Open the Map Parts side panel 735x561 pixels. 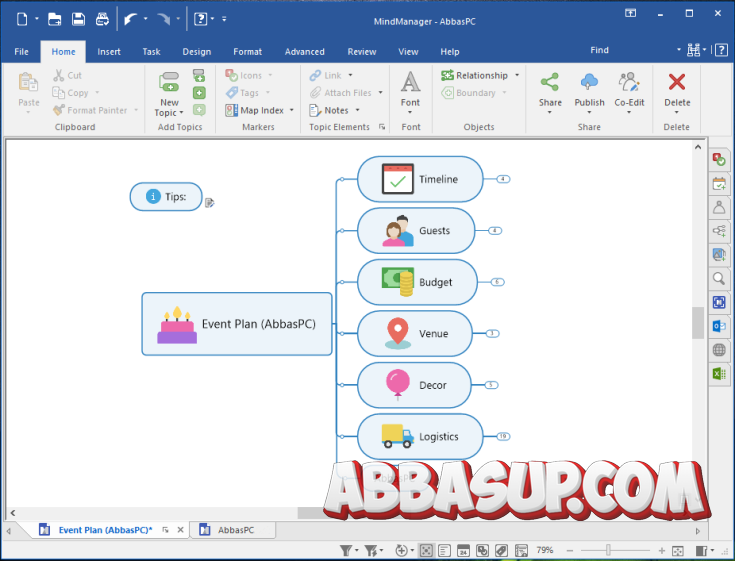[719, 231]
